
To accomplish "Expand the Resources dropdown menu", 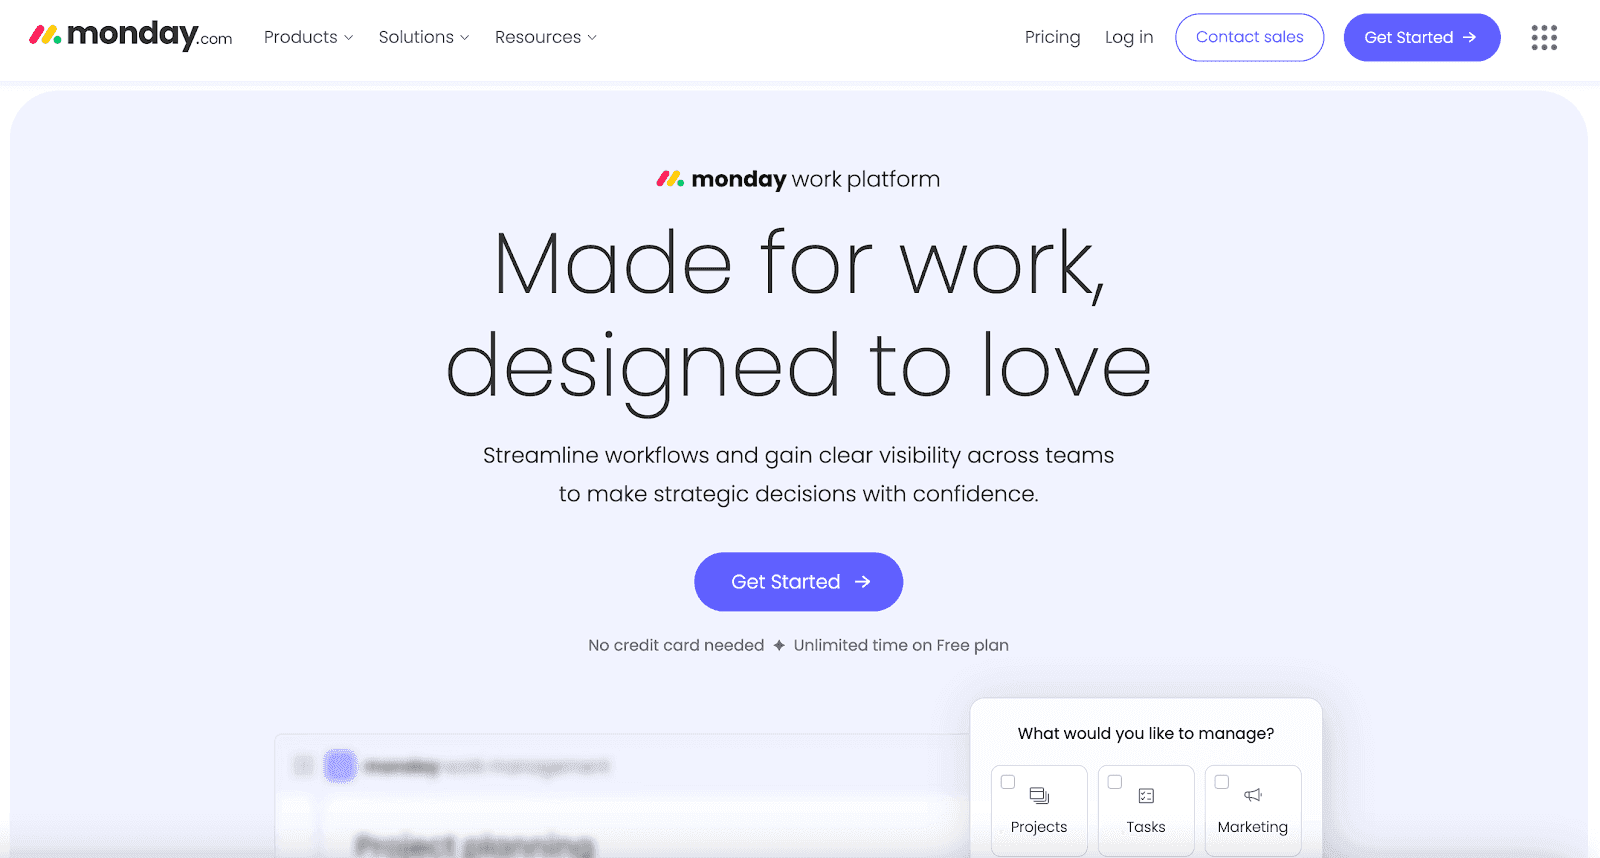I will (x=546, y=37).
